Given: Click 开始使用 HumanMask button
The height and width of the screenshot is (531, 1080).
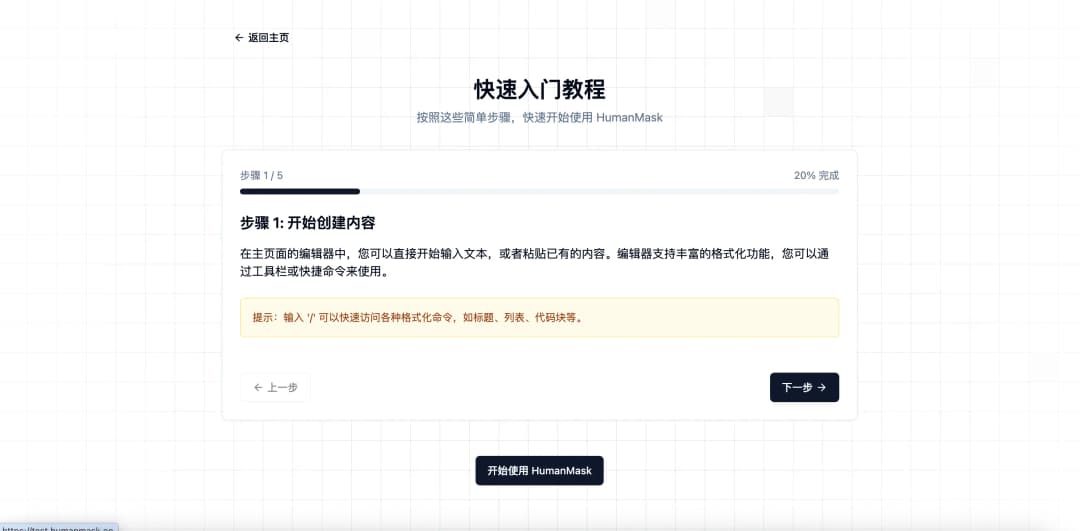Looking at the screenshot, I should 539,470.
